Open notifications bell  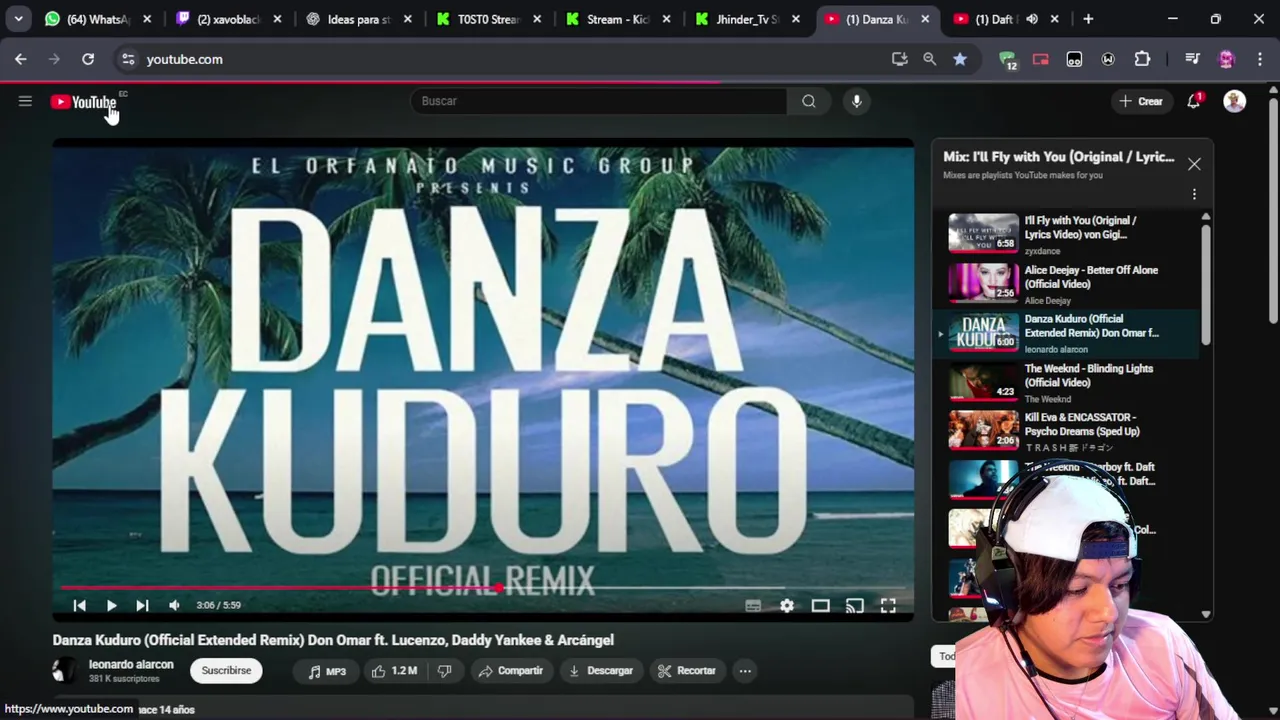click(x=1193, y=101)
